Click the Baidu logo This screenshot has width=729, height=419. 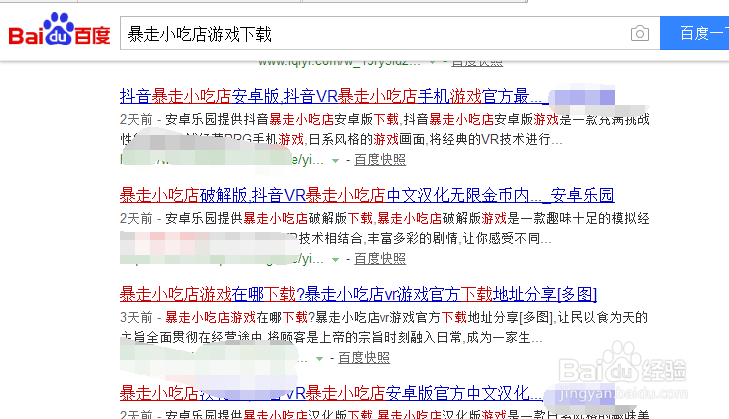coord(60,29)
